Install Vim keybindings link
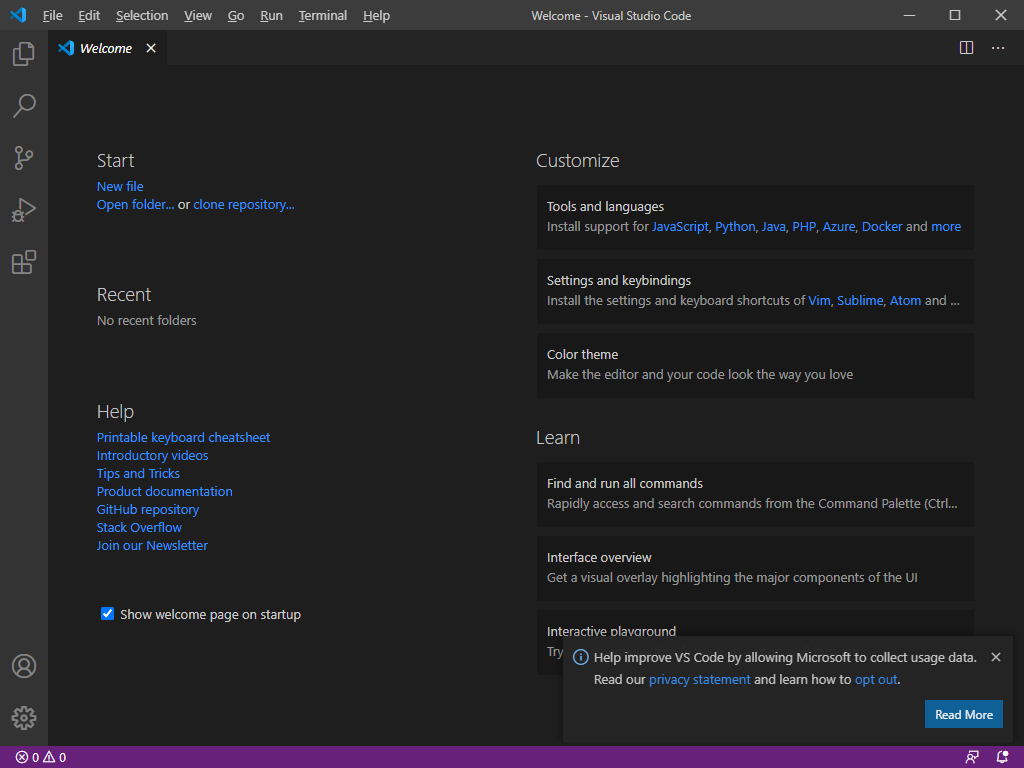Screen dimensions: 1024x768 819,300
